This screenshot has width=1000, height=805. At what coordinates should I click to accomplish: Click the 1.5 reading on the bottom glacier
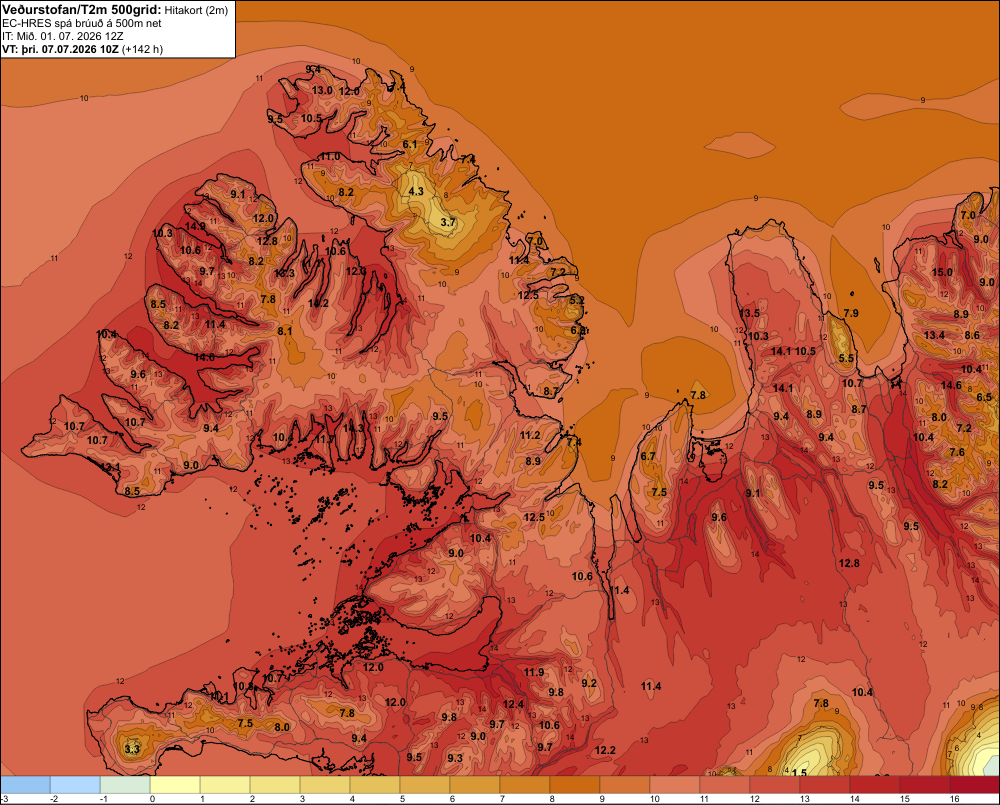[x=799, y=772]
